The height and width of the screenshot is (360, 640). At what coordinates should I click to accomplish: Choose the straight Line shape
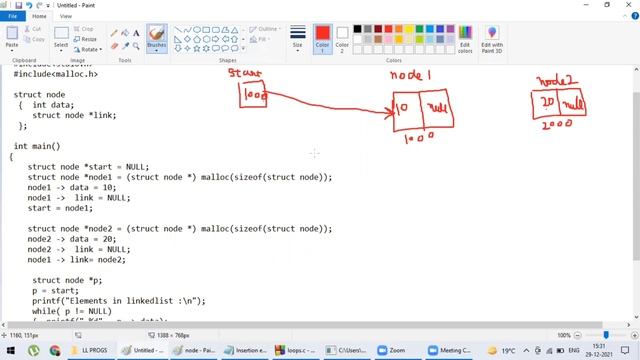[178, 30]
